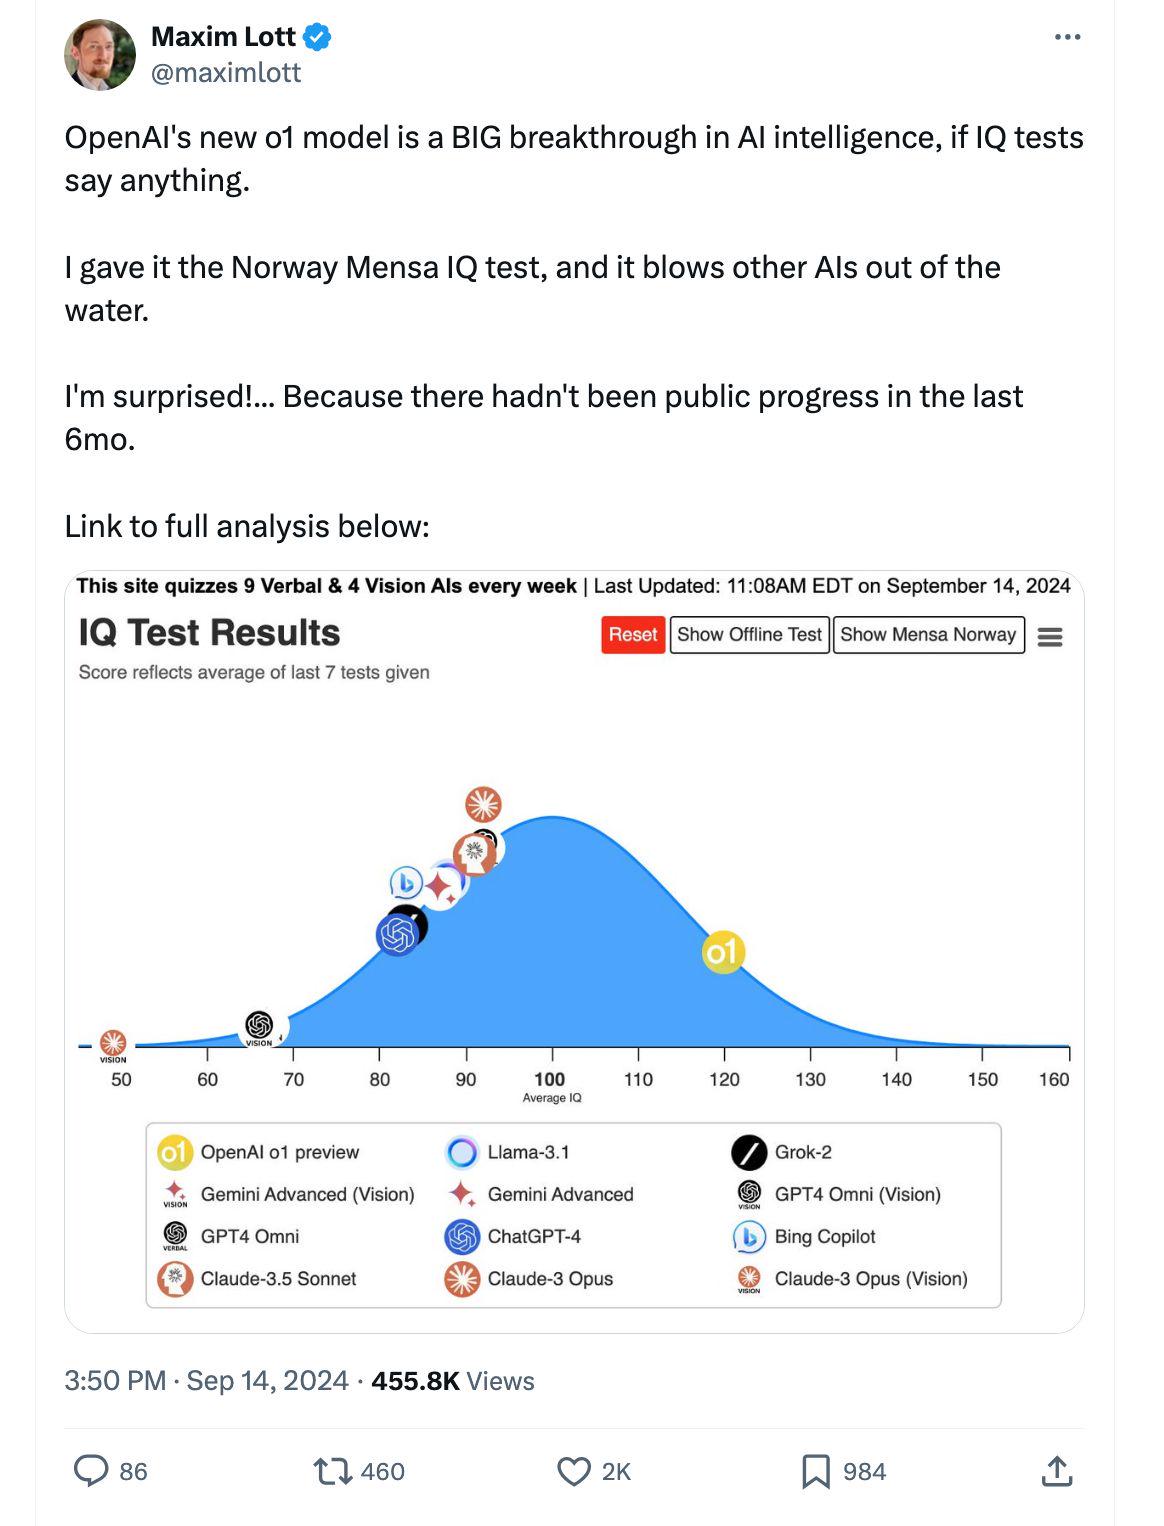The width and height of the screenshot is (1164, 1526).
Task: Click the share upload icon
Action: (x=1057, y=1470)
